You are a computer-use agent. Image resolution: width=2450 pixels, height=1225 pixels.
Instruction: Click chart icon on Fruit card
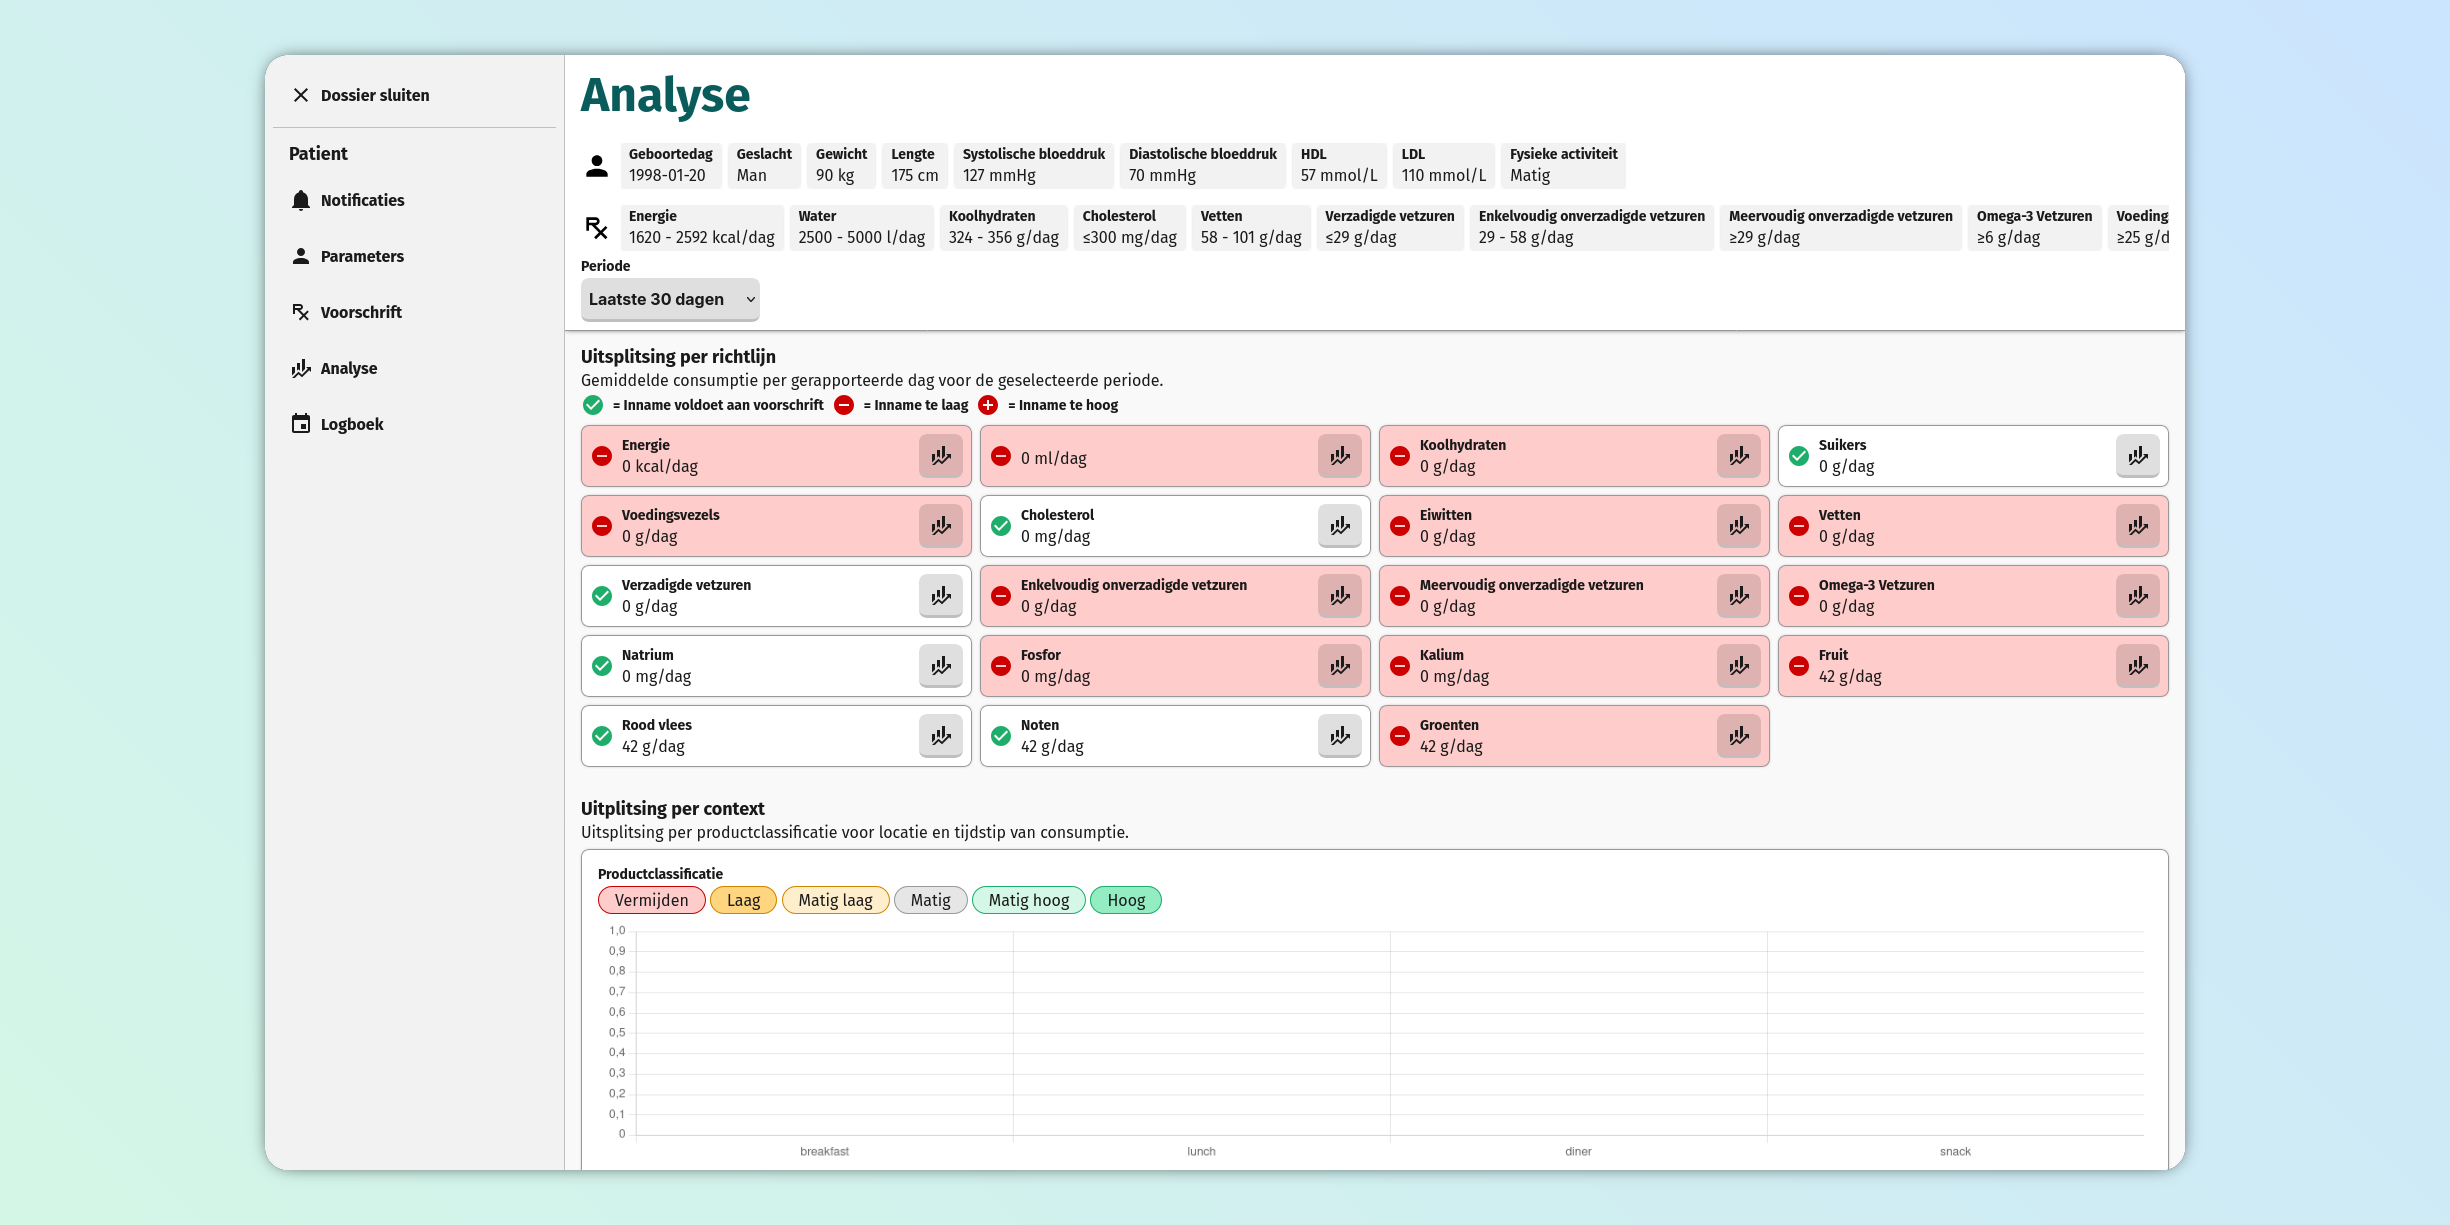pyautogui.click(x=2137, y=666)
